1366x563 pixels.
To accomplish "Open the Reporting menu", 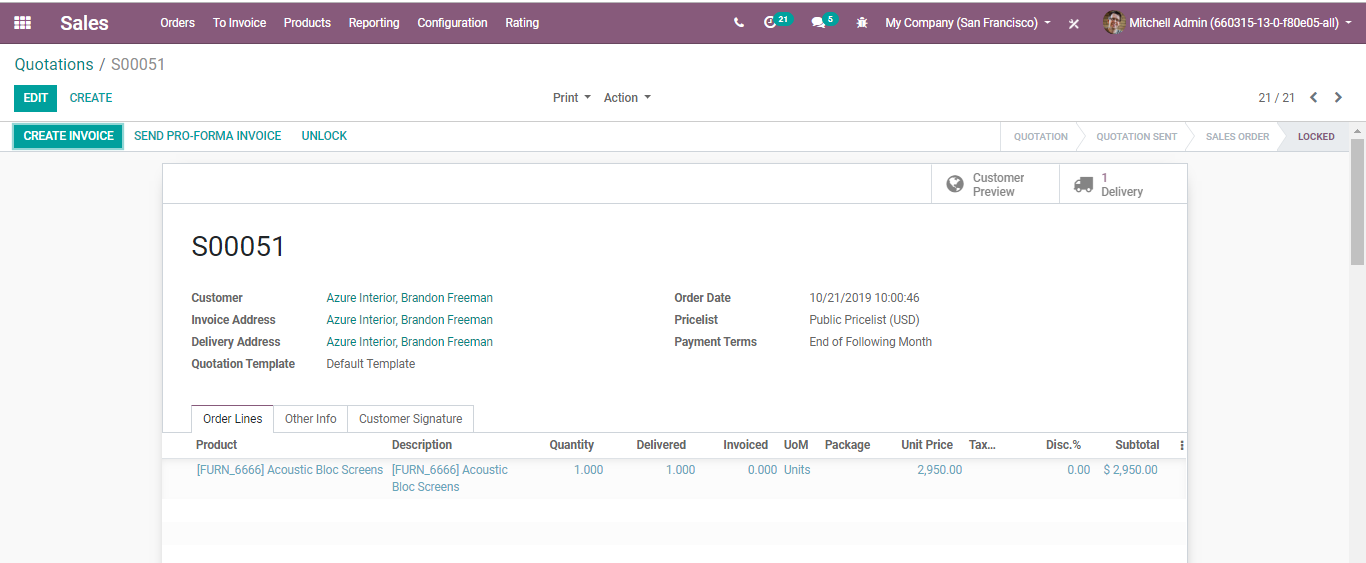I will (x=374, y=23).
